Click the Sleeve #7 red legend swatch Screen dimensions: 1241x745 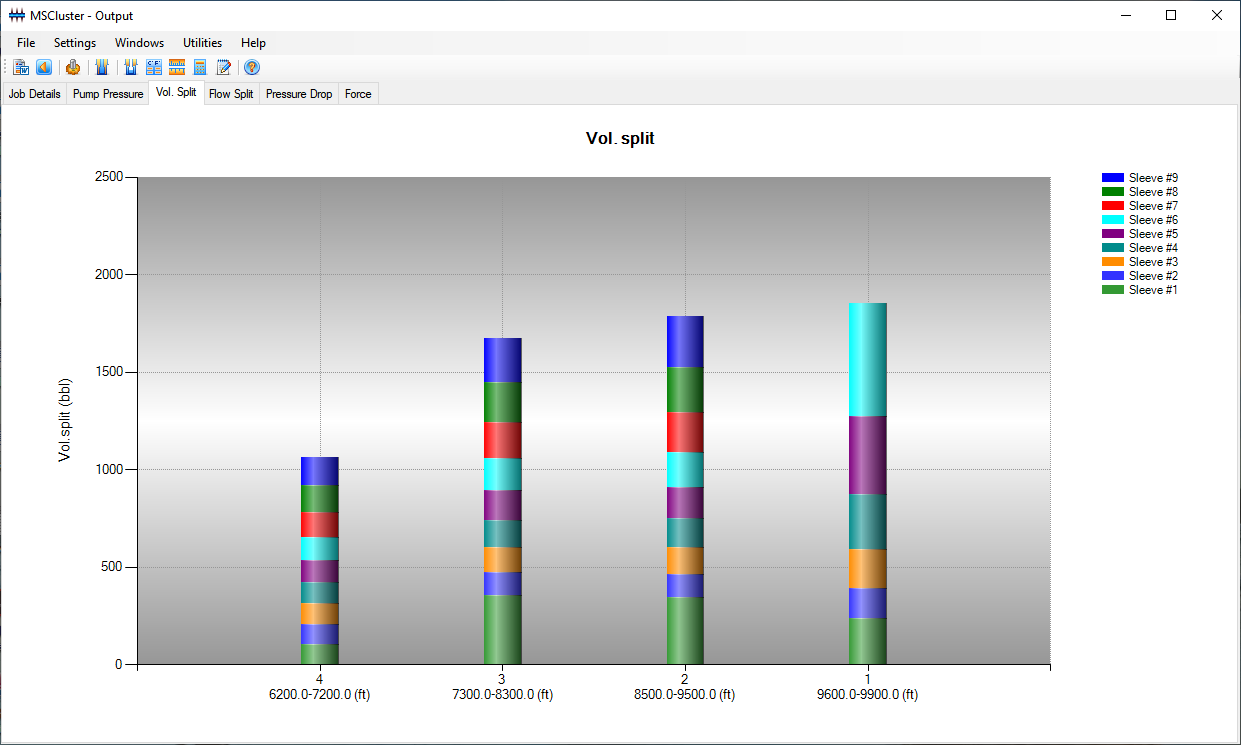click(x=1112, y=205)
